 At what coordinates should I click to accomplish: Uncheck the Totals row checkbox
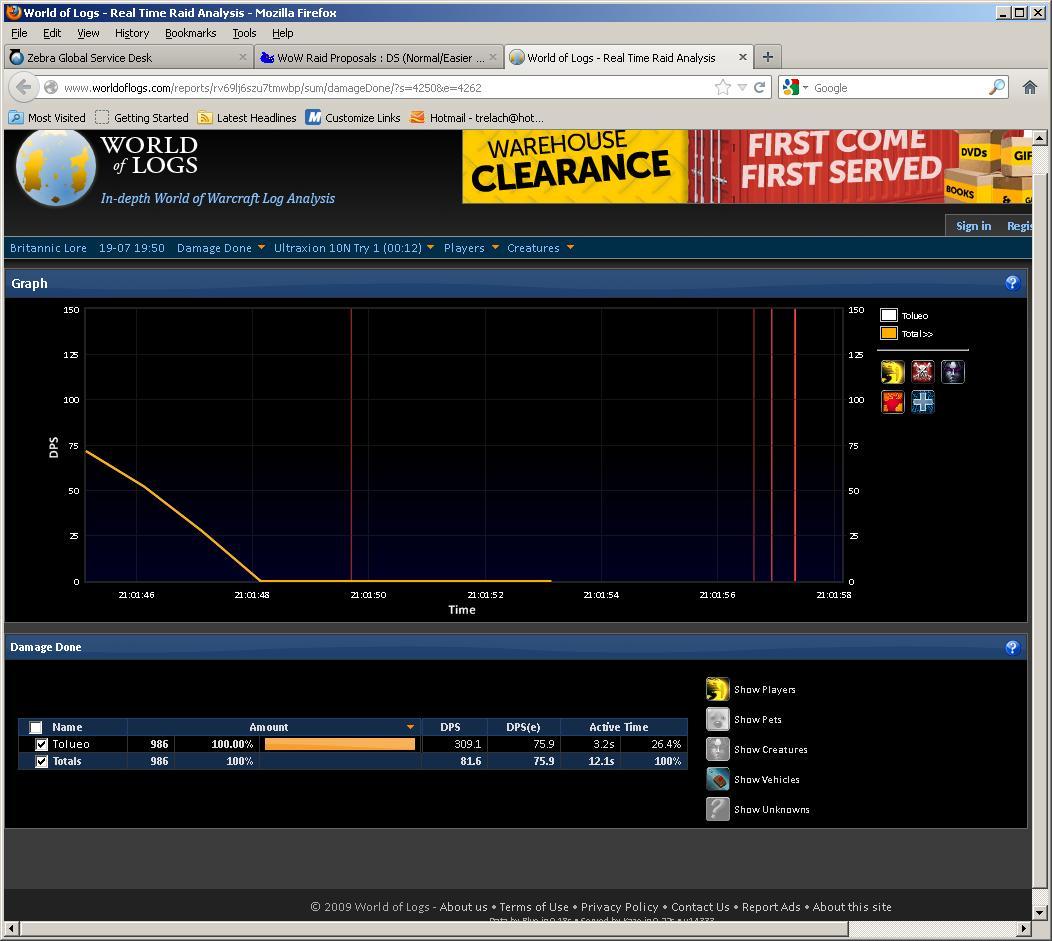point(41,761)
